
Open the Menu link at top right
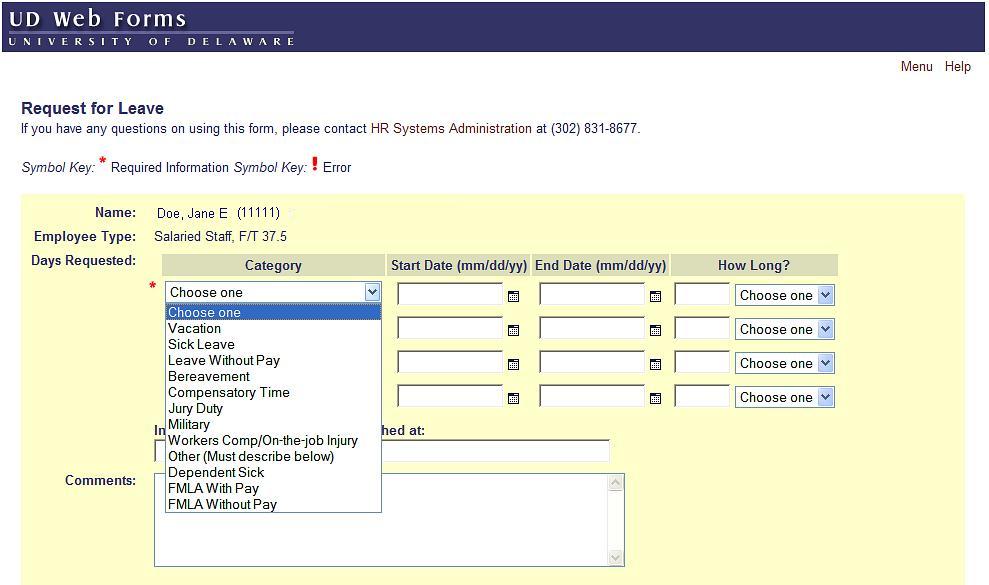coord(916,66)
